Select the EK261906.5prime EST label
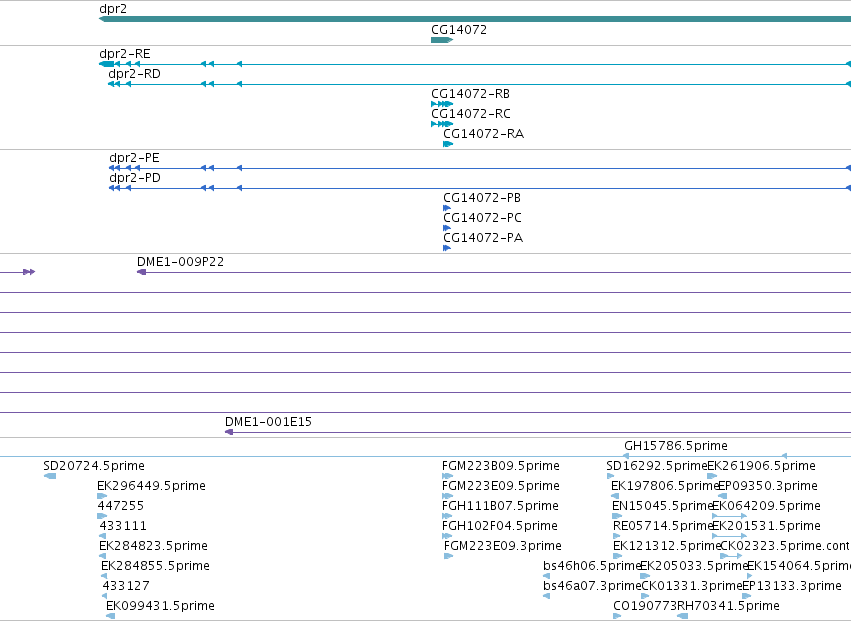 761,466
